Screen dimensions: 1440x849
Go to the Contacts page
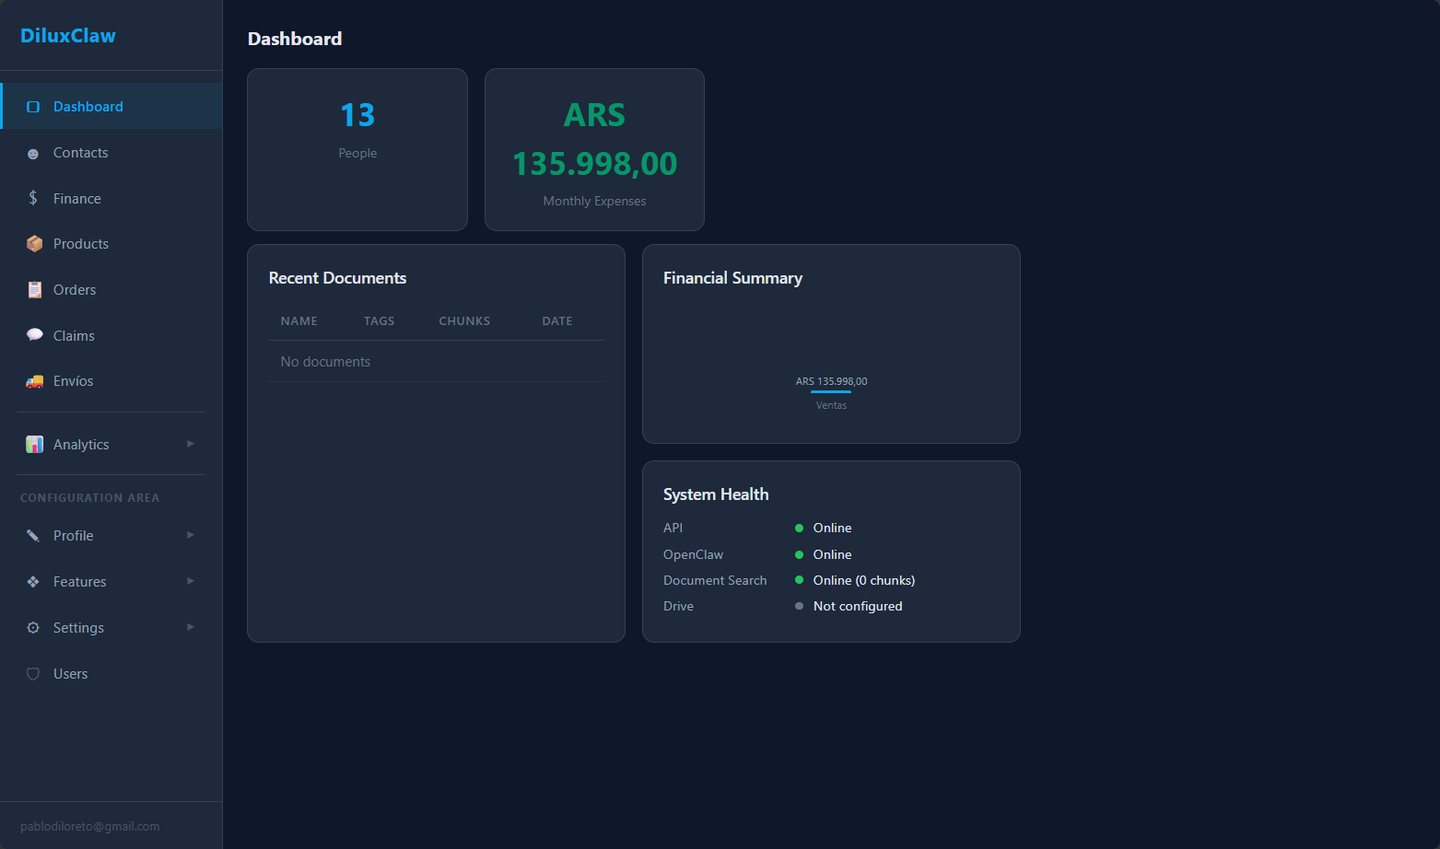point(111,152)
